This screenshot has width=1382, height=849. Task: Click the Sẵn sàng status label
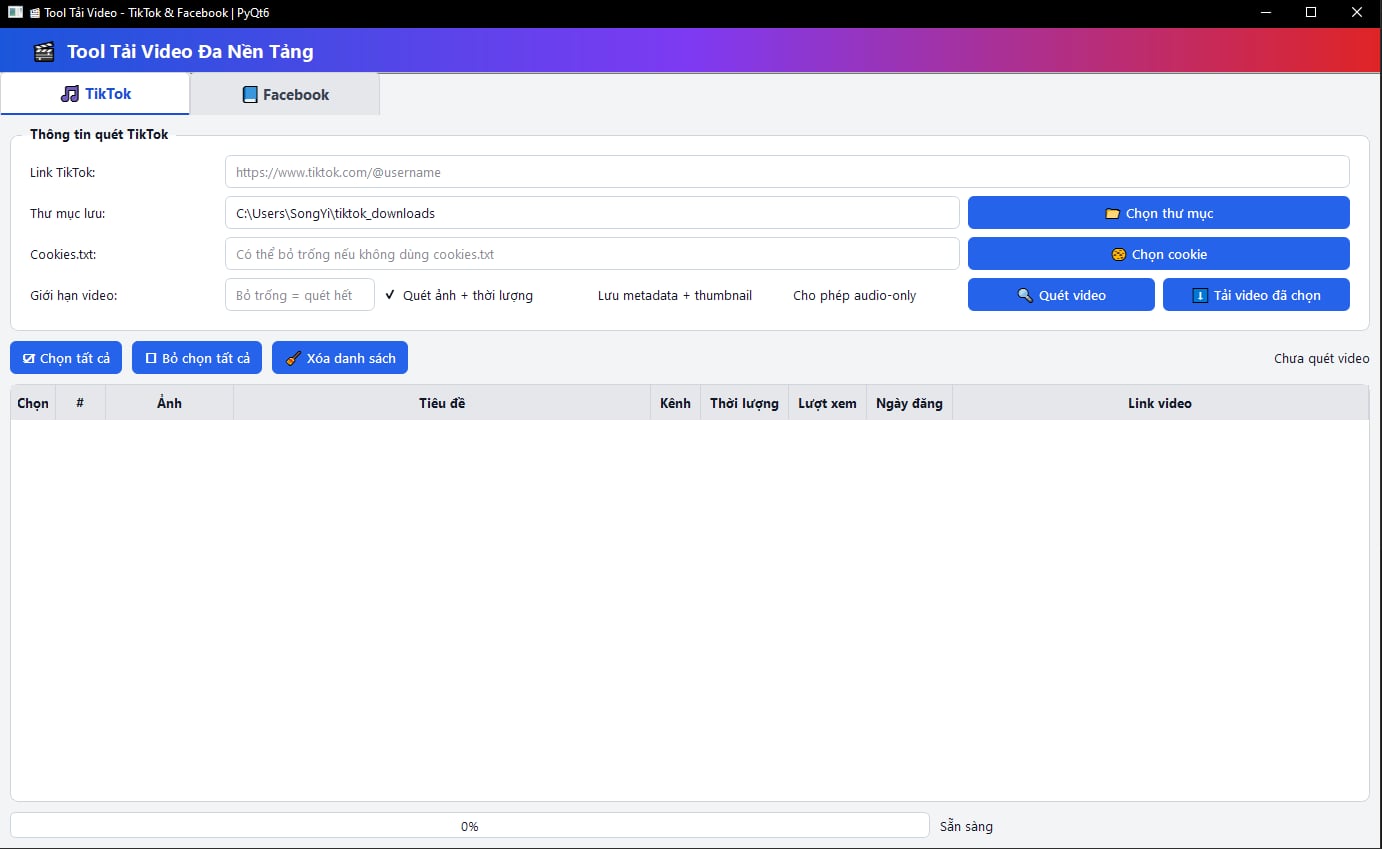coord(966,826)
